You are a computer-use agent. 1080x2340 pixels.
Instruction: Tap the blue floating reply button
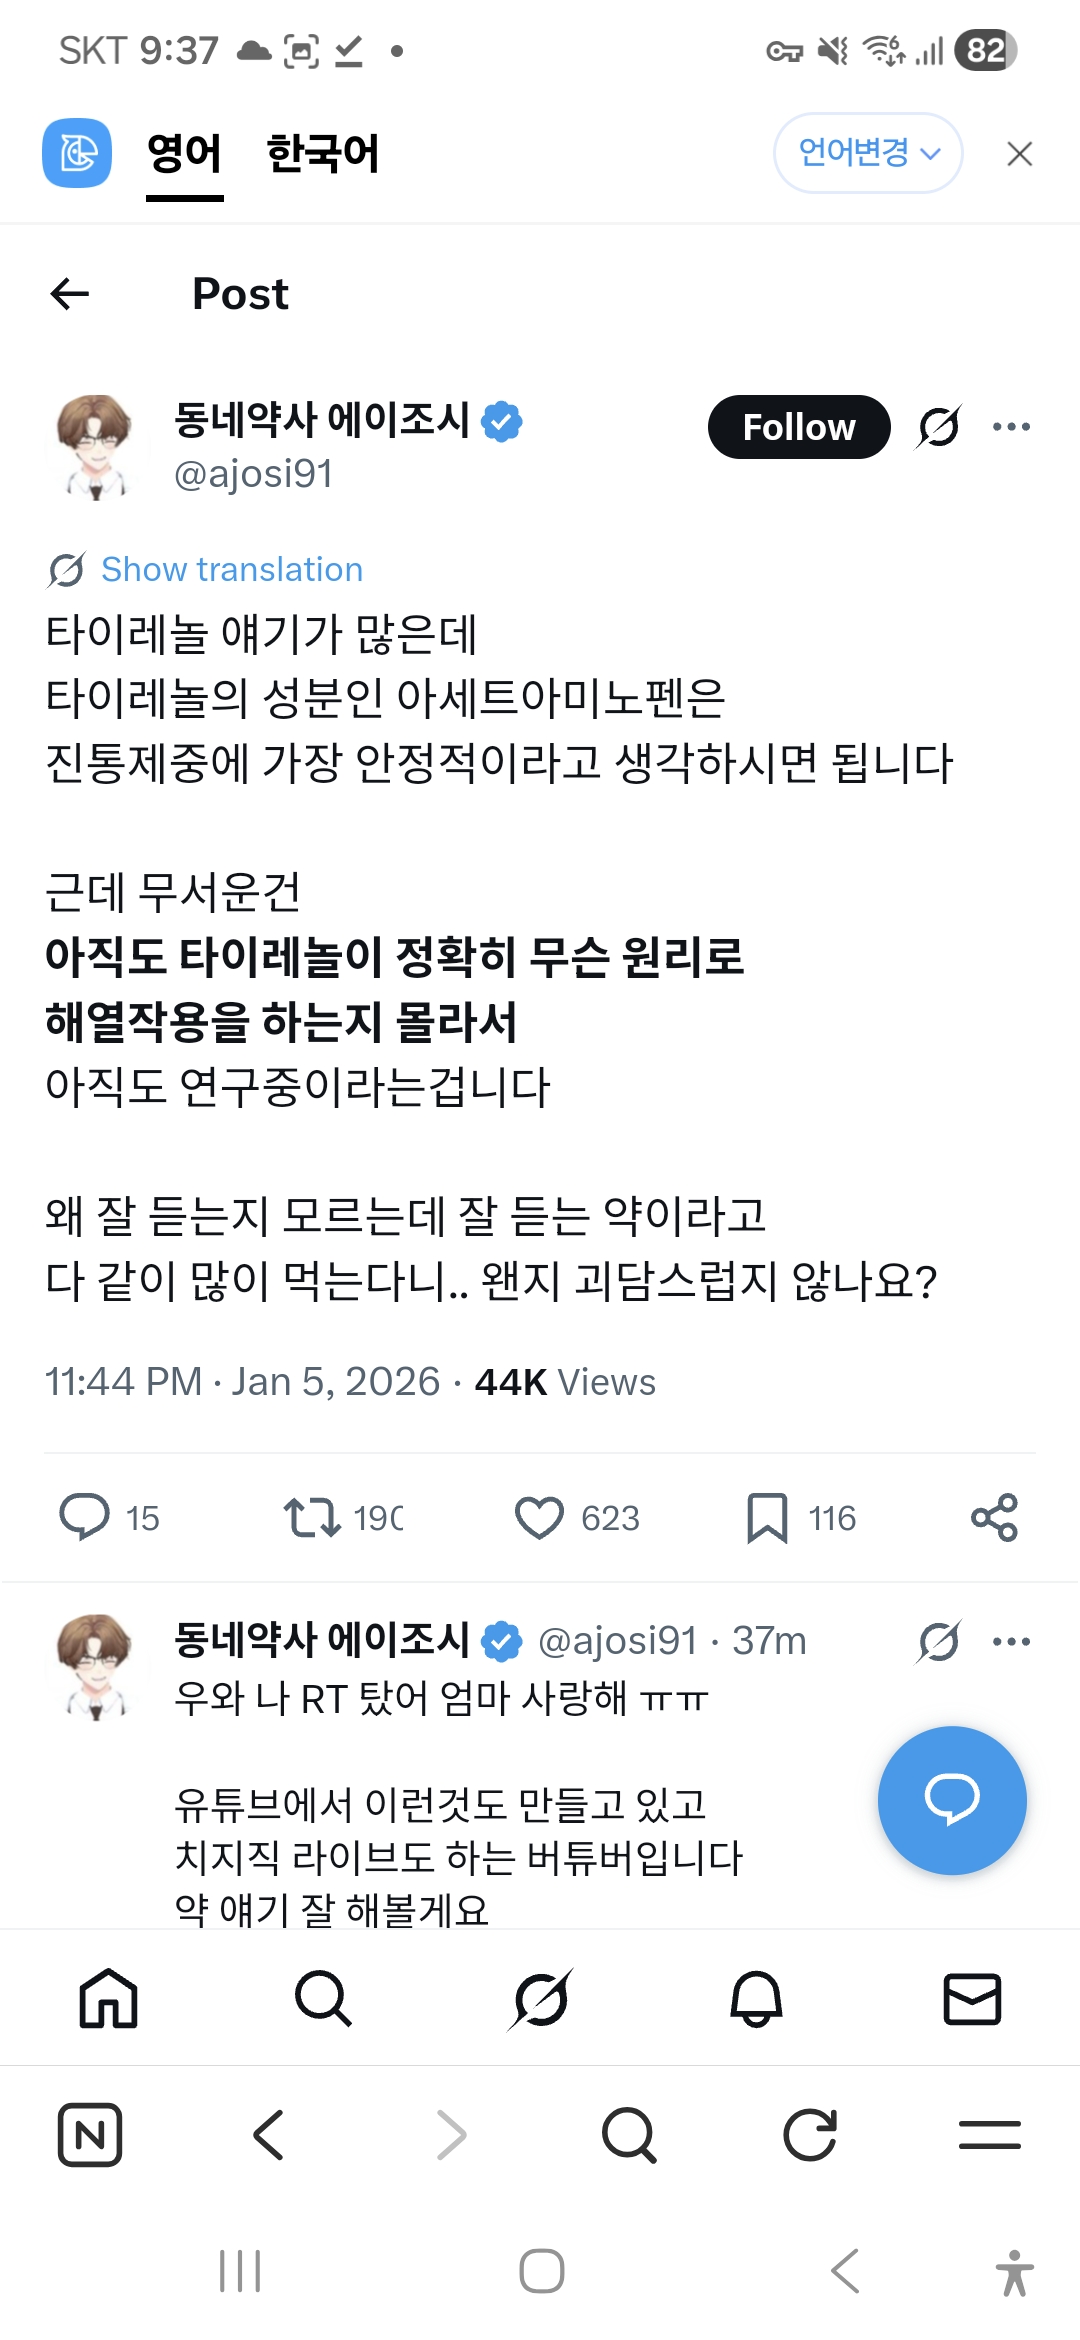point(951,1800)
